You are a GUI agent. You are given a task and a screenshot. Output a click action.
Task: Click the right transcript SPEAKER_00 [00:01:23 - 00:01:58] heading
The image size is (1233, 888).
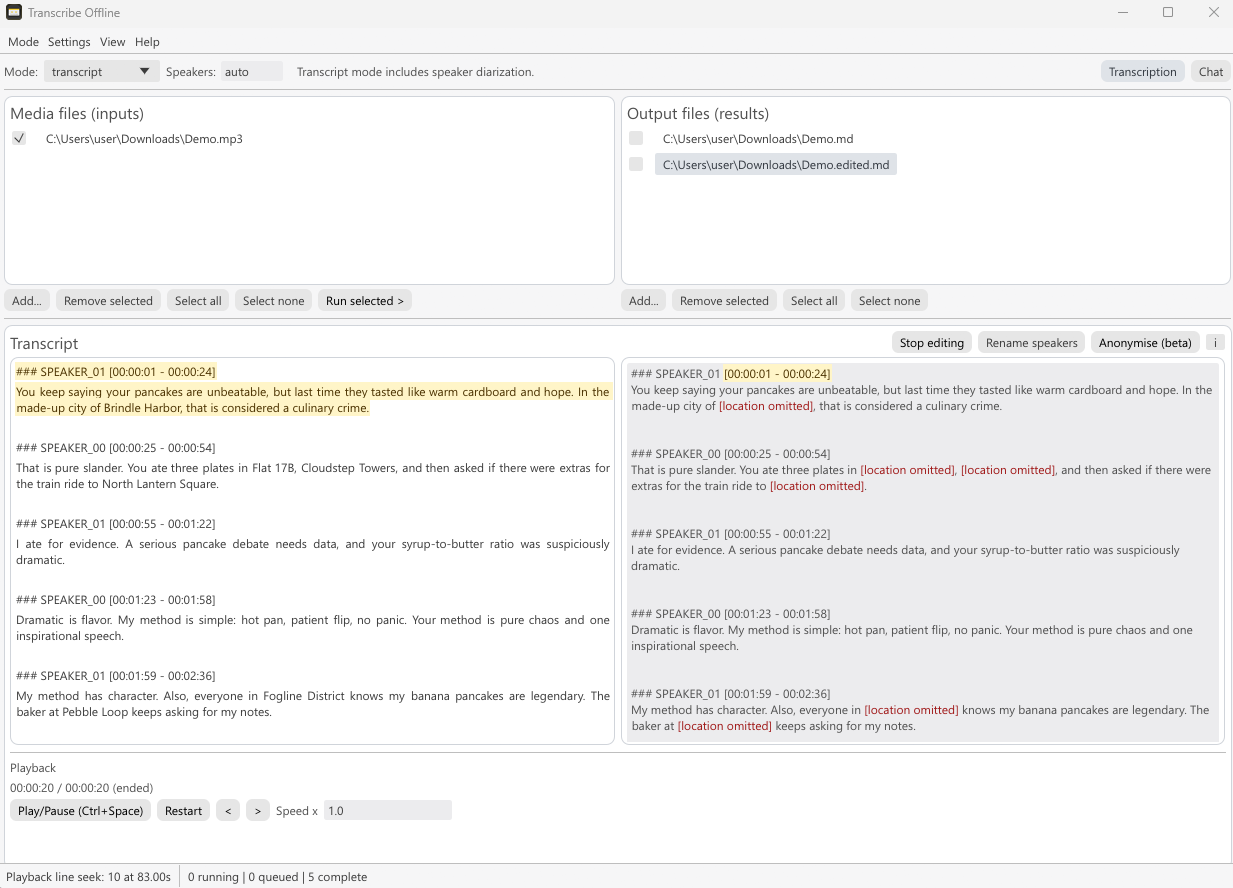click(731, 614)
